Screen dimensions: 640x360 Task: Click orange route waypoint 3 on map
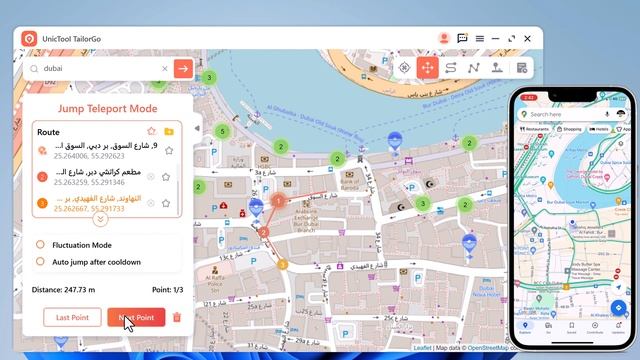[282, 264]
